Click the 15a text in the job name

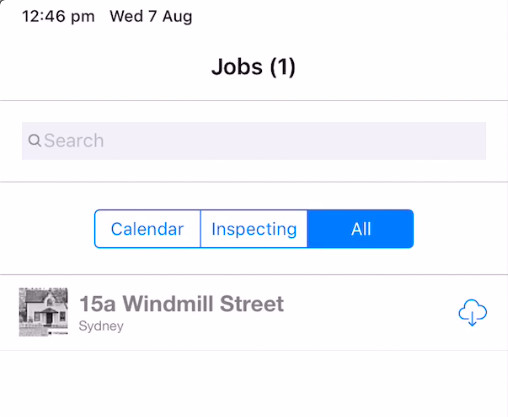coord(98,304)
